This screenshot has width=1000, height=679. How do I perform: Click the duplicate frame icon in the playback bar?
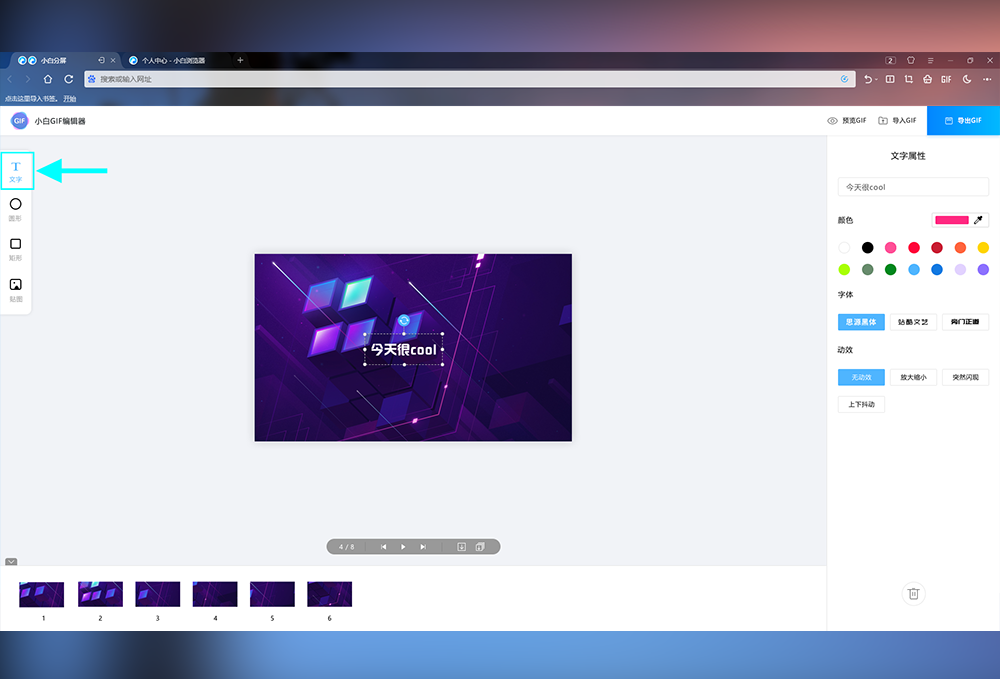[480, 546]
